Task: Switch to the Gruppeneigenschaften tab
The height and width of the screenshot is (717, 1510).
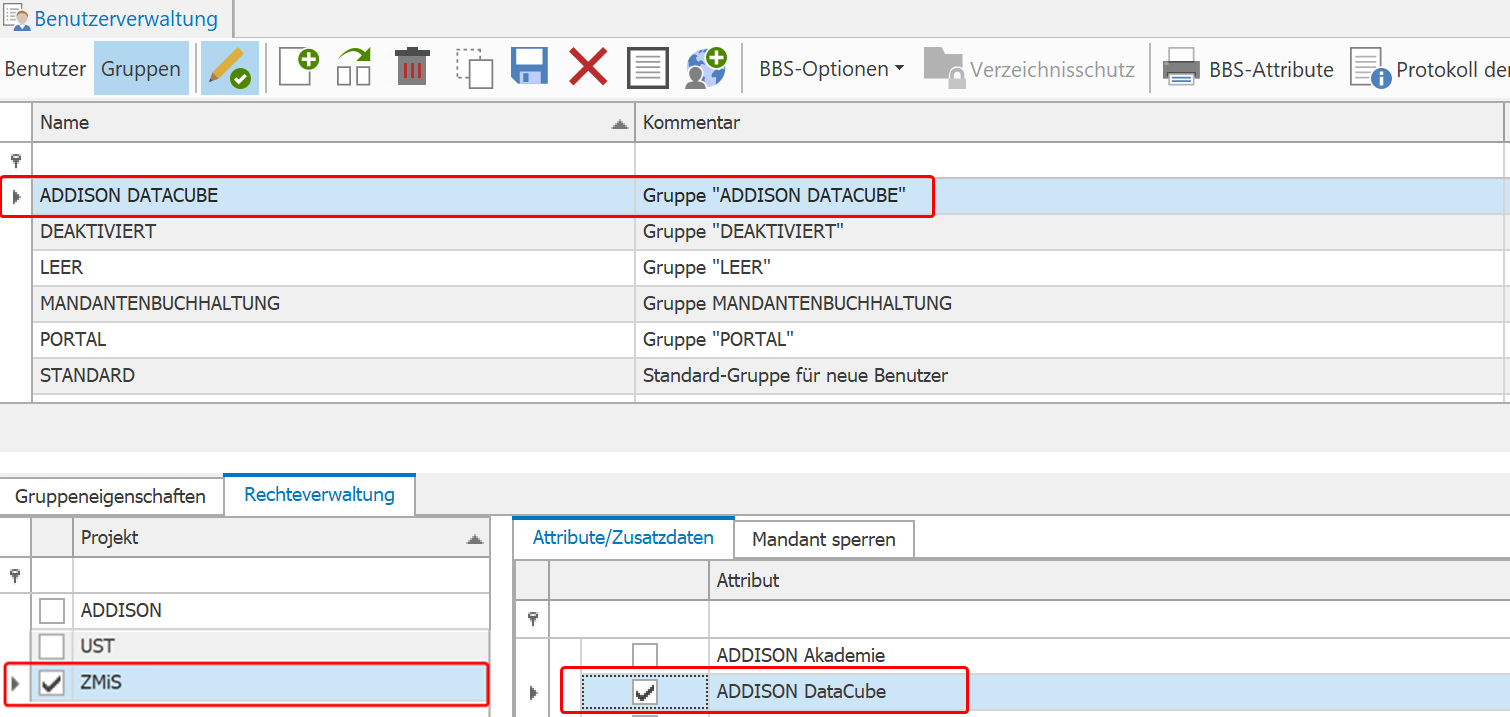Action: (x=111, y=496)
